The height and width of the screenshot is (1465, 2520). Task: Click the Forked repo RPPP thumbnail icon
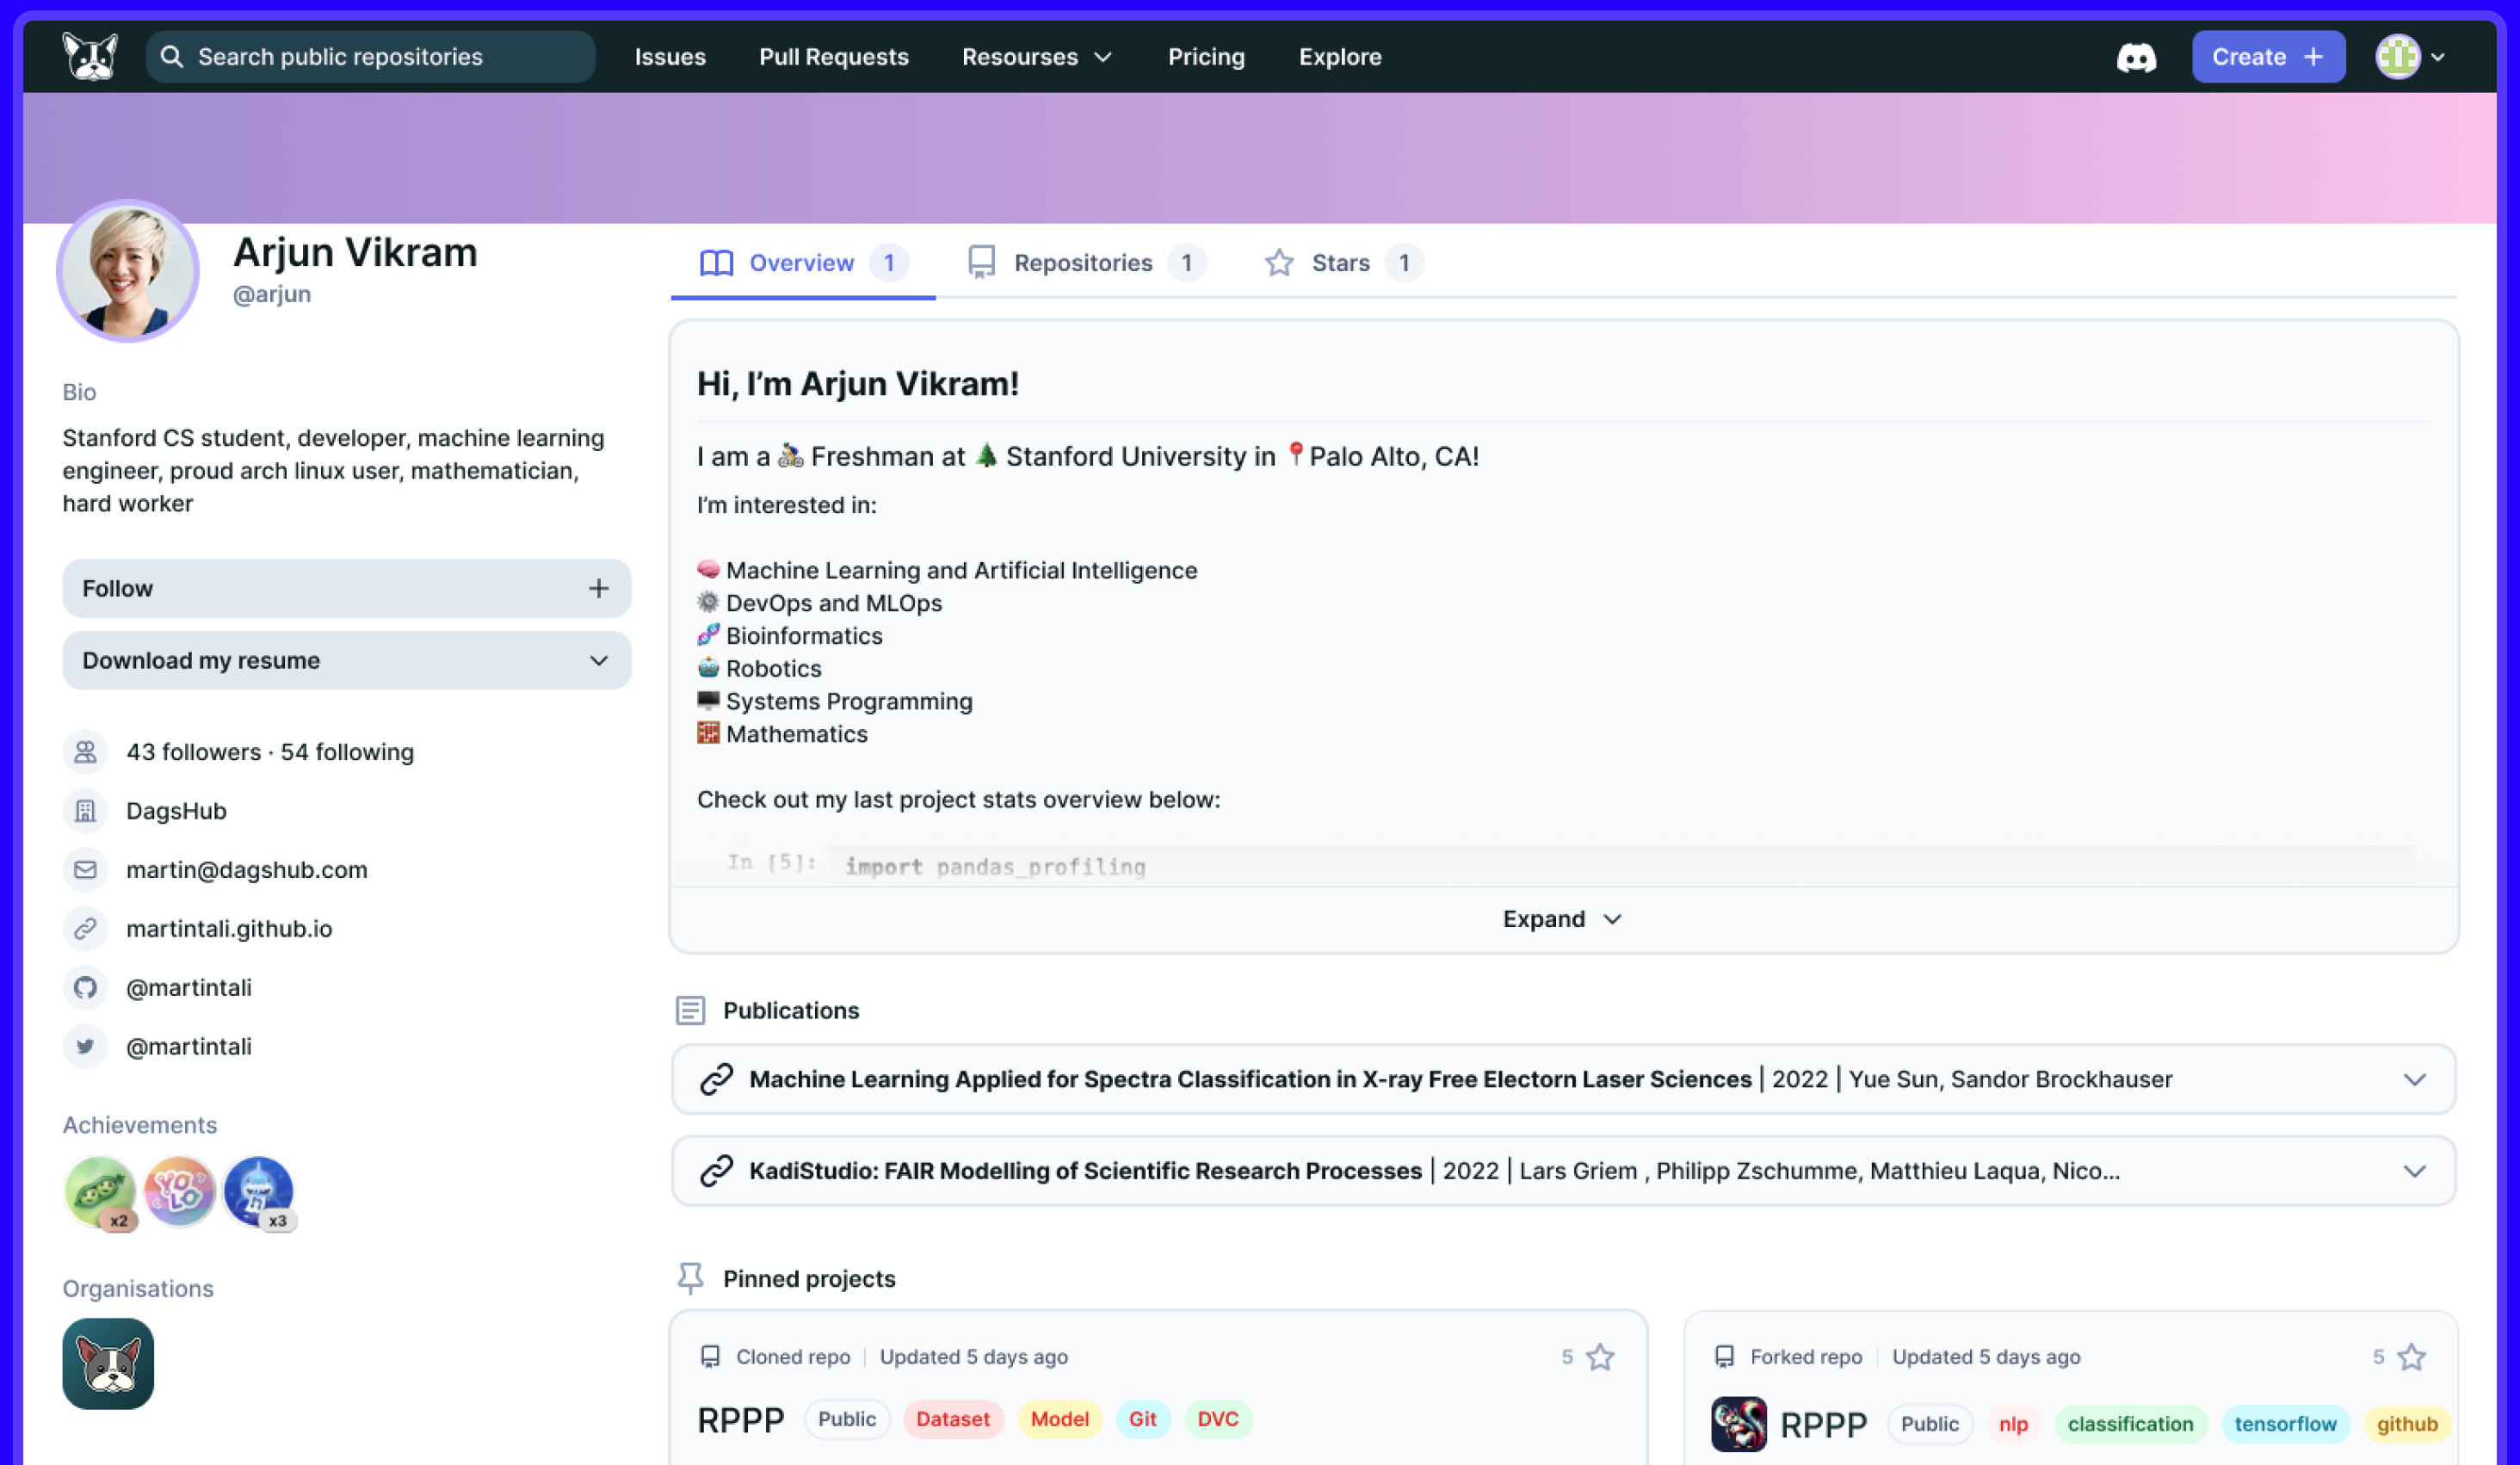1739,1424
